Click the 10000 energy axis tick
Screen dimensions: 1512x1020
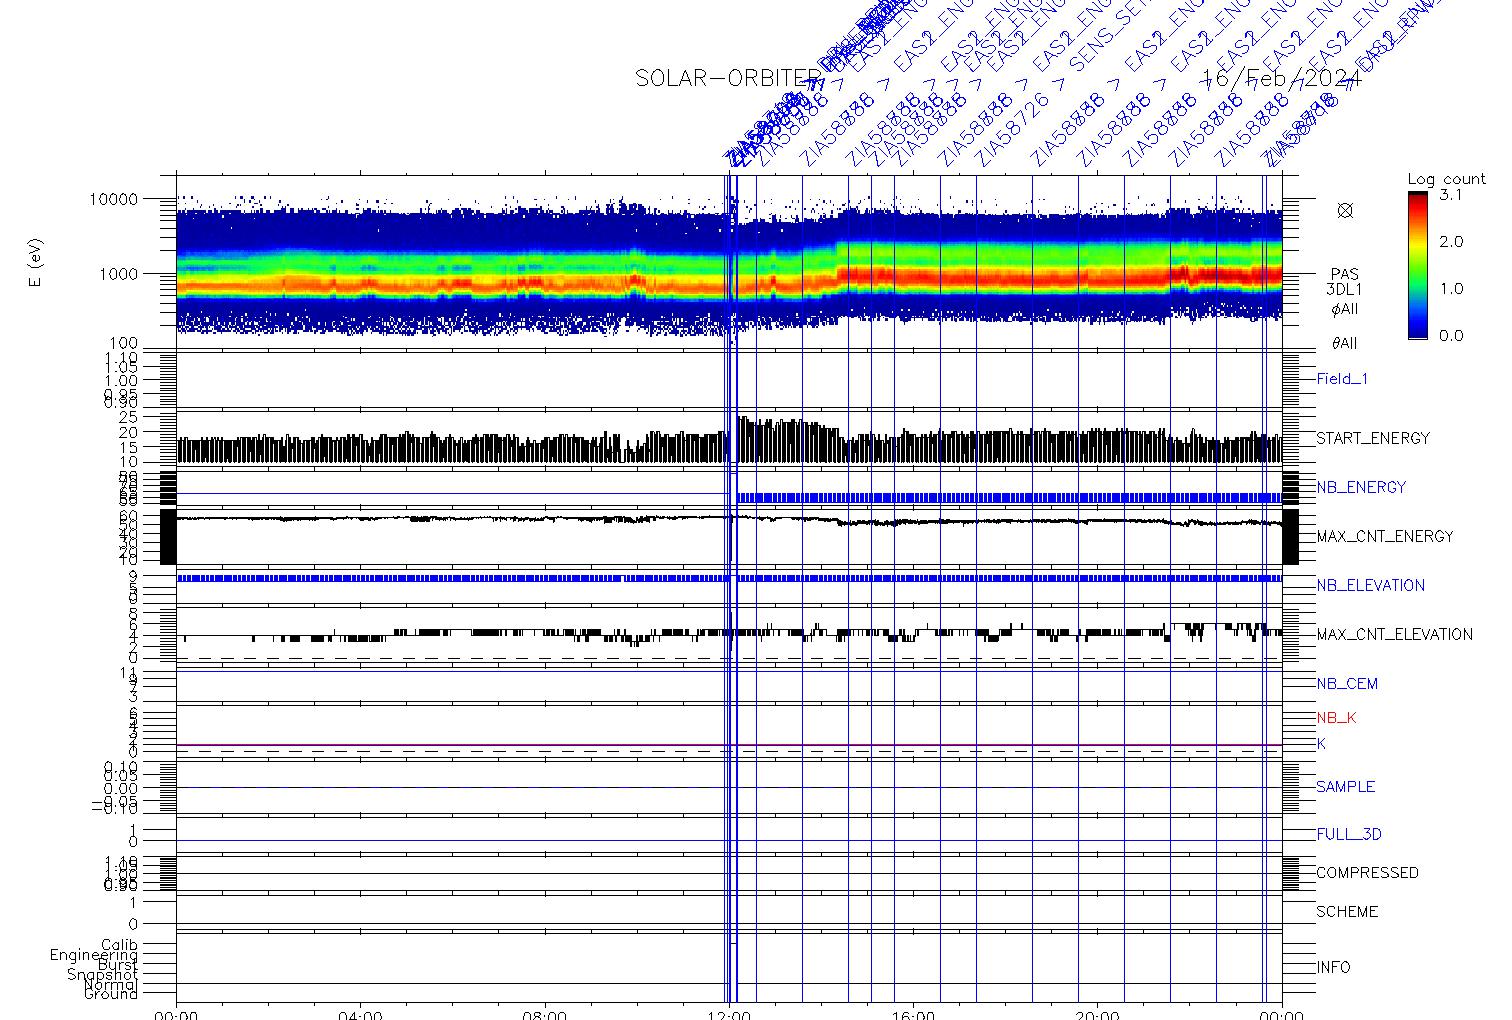[x=113, y=199]
